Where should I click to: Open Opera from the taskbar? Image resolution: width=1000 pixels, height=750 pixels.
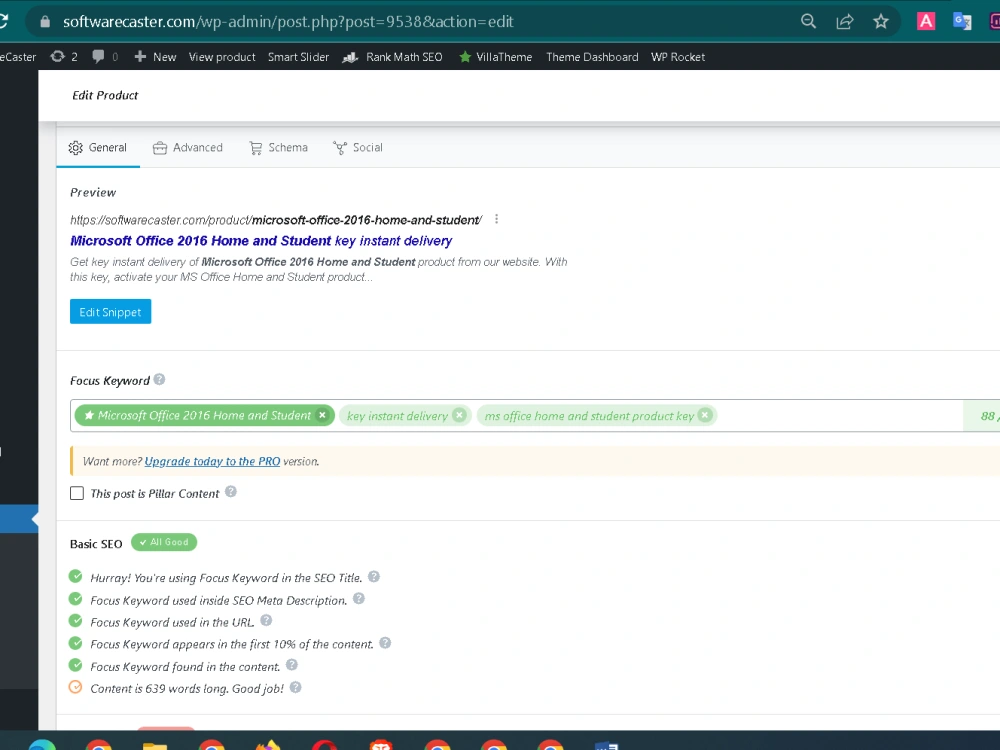325,745
